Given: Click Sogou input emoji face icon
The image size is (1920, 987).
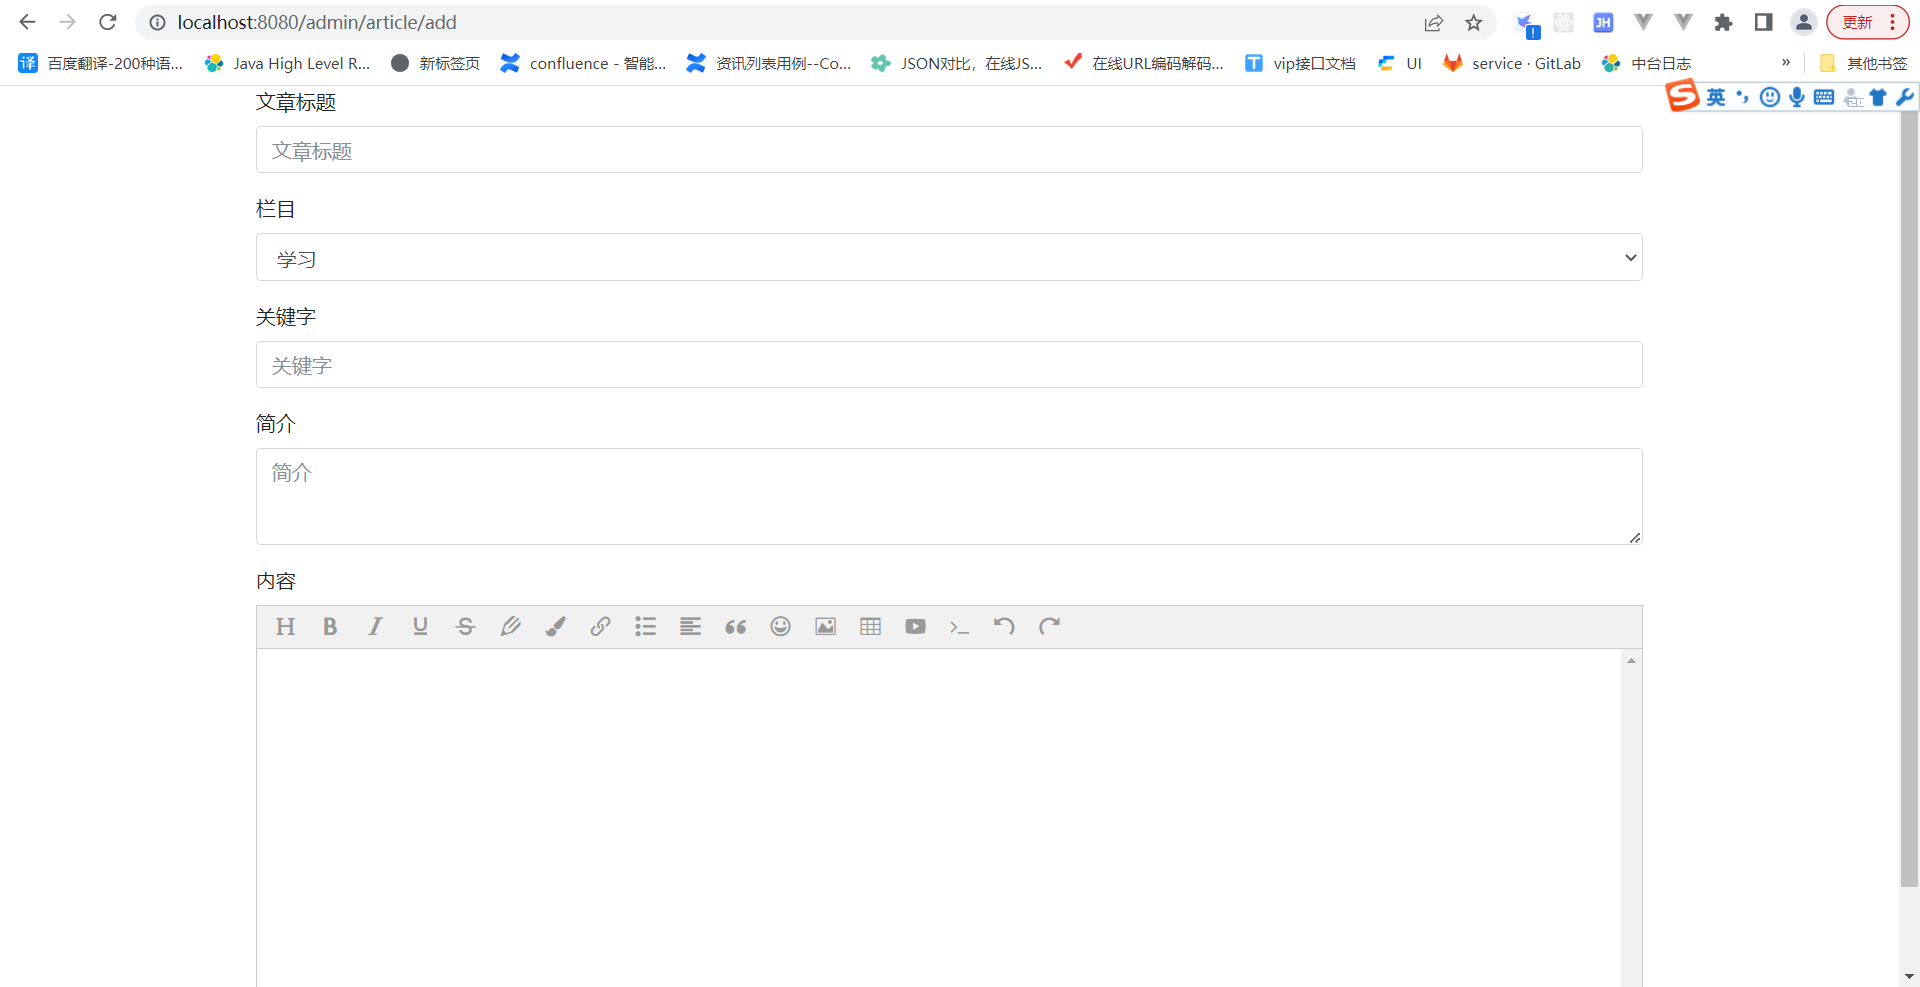Looking at the screenshot, I should tap(1770, 97).
